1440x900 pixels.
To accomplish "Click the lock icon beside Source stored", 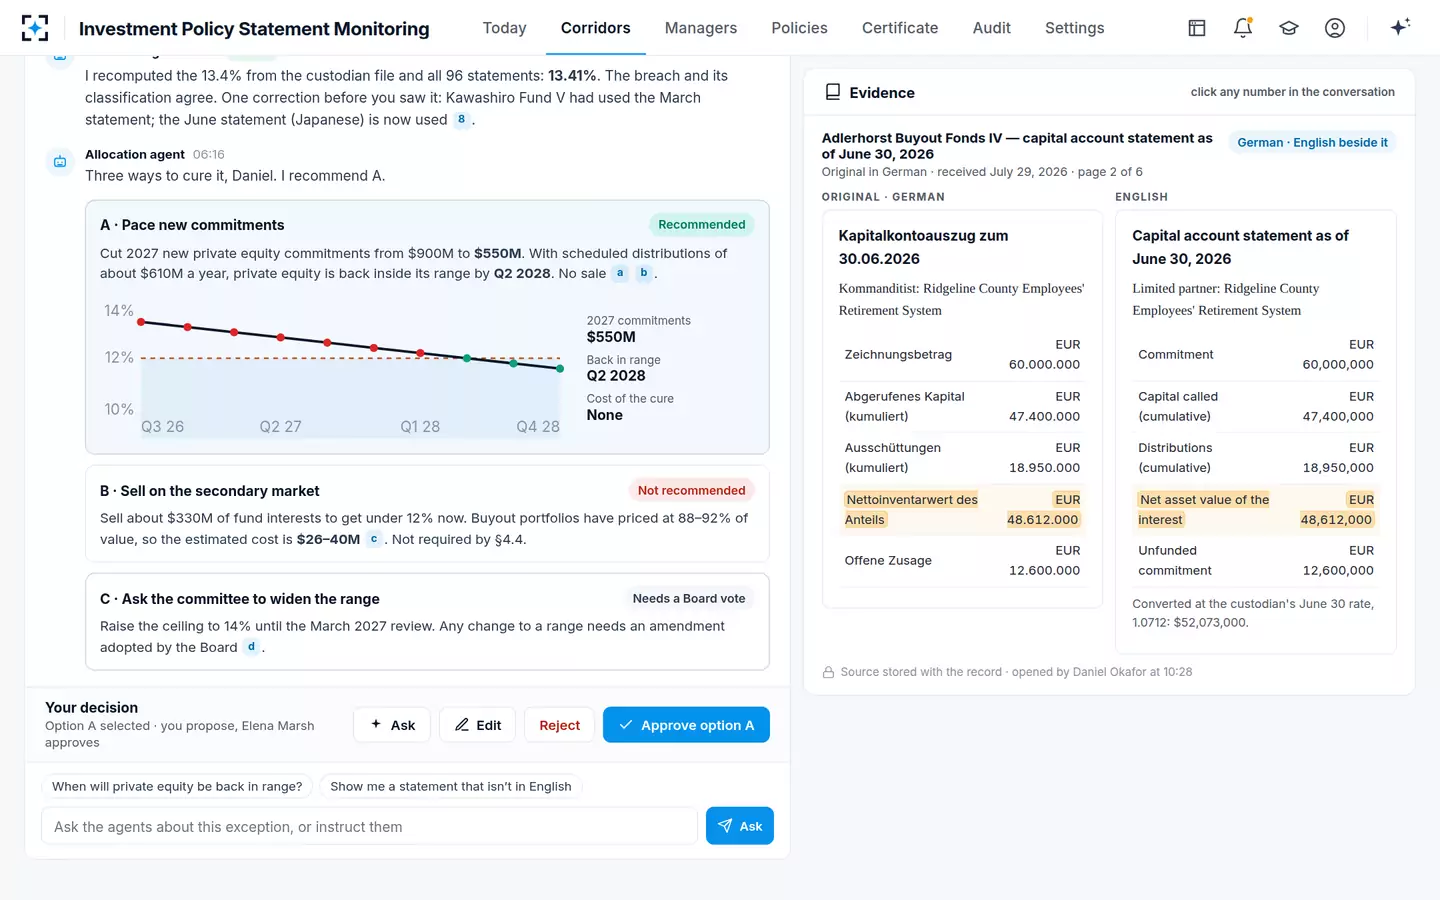I will [x=828, y=673].
